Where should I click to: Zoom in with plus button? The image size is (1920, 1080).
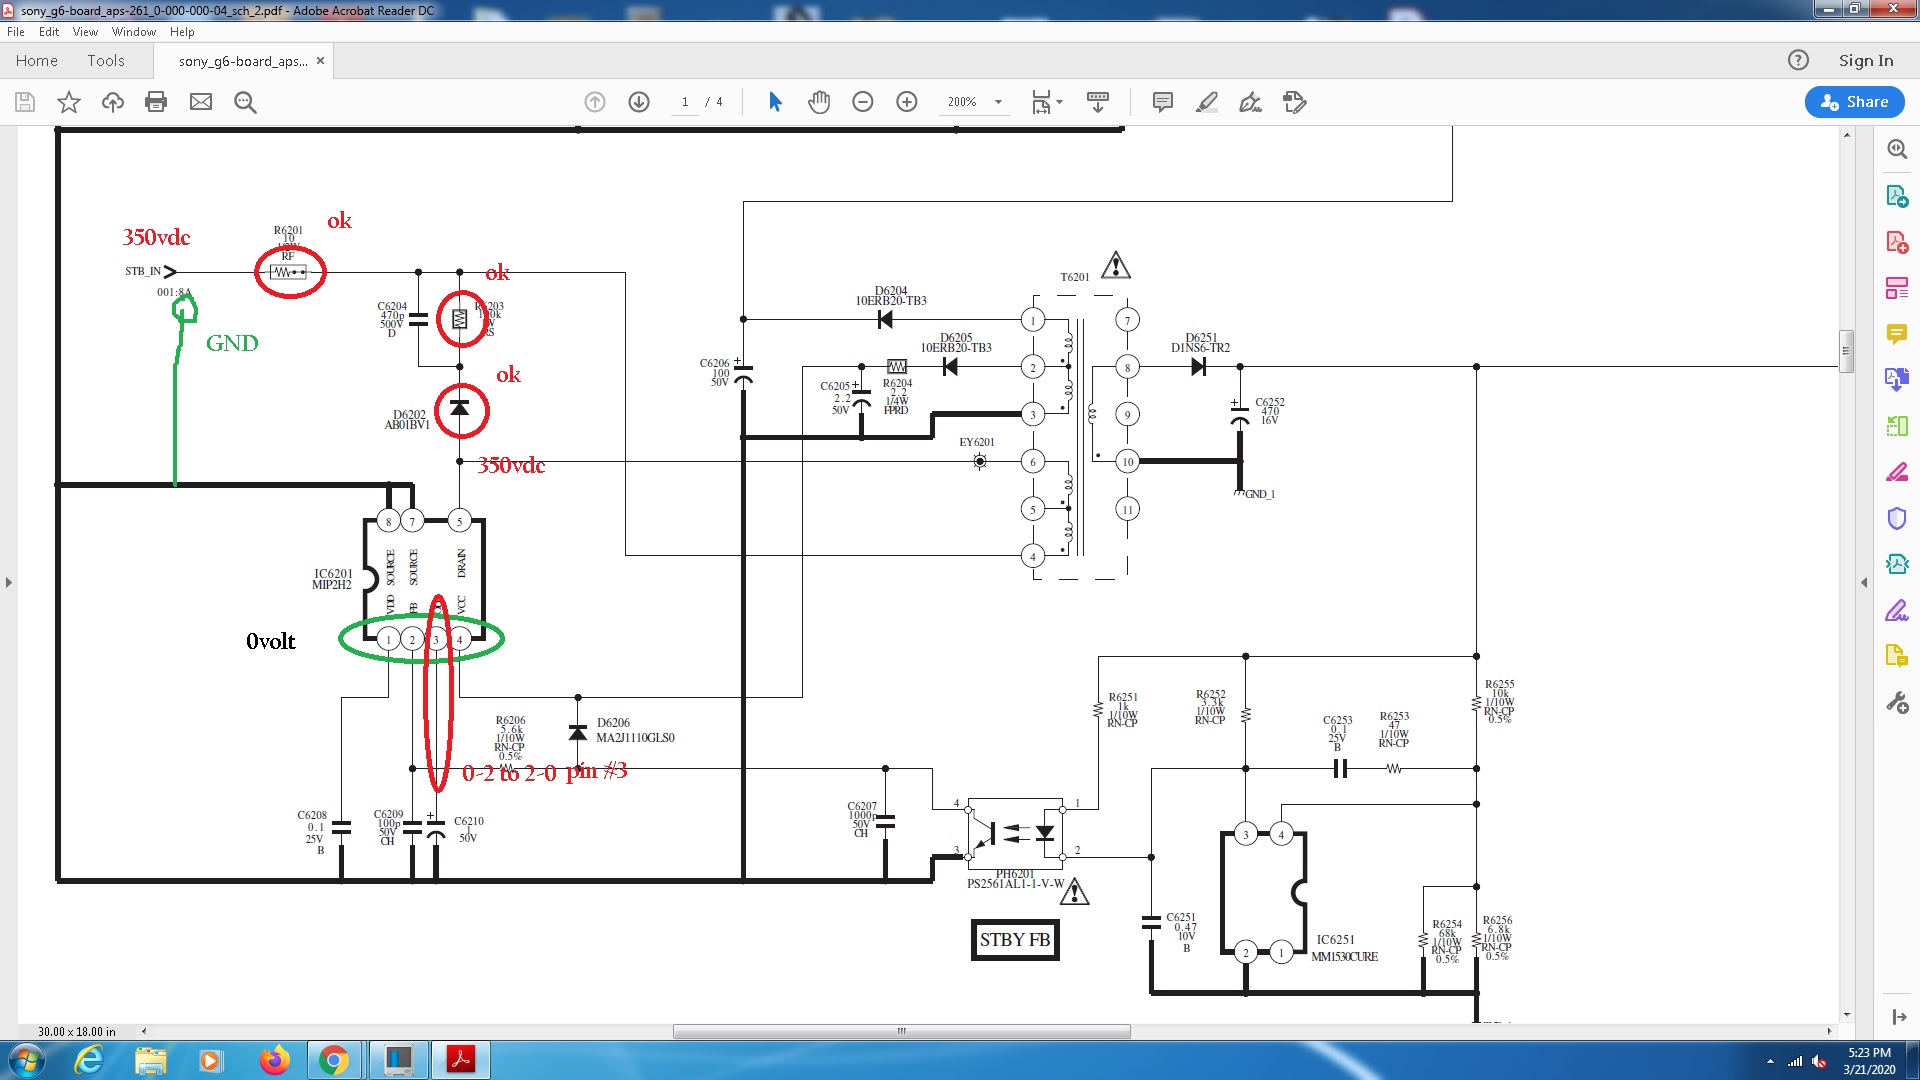pyautogui.click(x=907, y=102)
